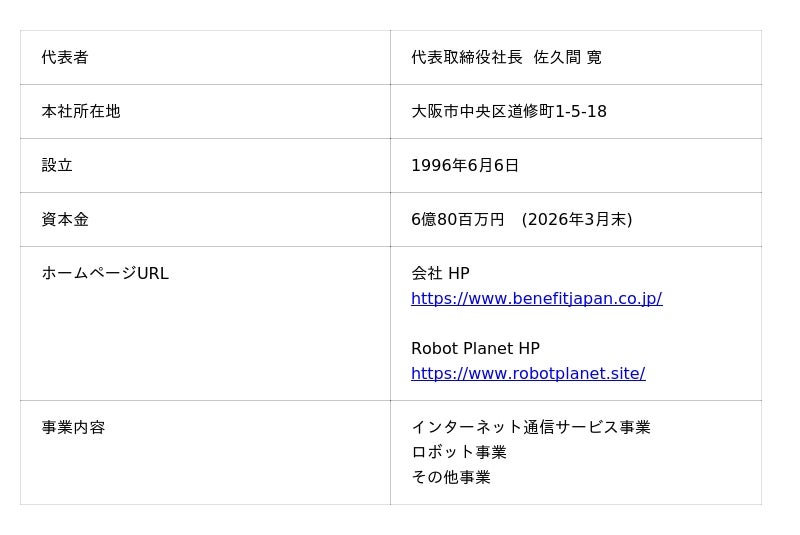Viewport: 800px width, 535px height.
Task: Click the name 佐久間 寛
Action: (x=567, y=57)
